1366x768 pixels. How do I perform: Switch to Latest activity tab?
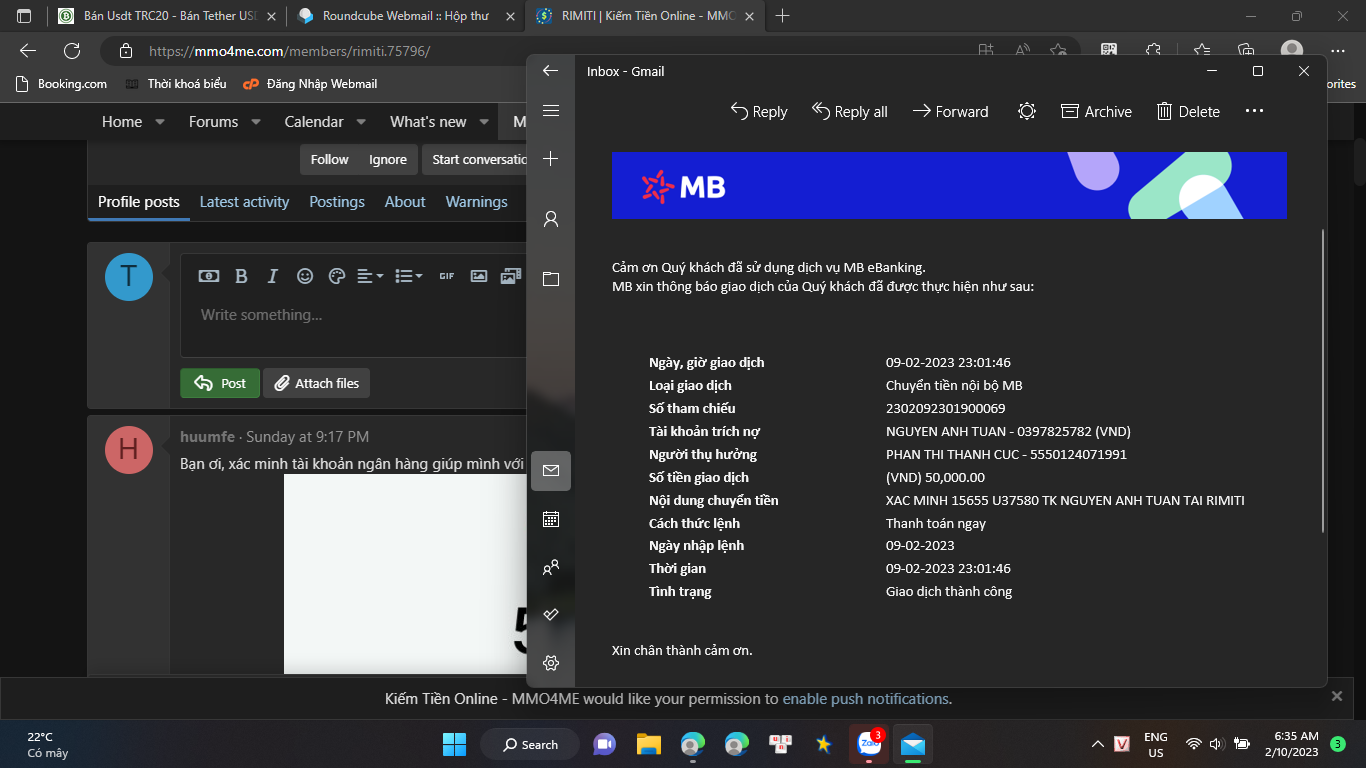click(244, 202)
